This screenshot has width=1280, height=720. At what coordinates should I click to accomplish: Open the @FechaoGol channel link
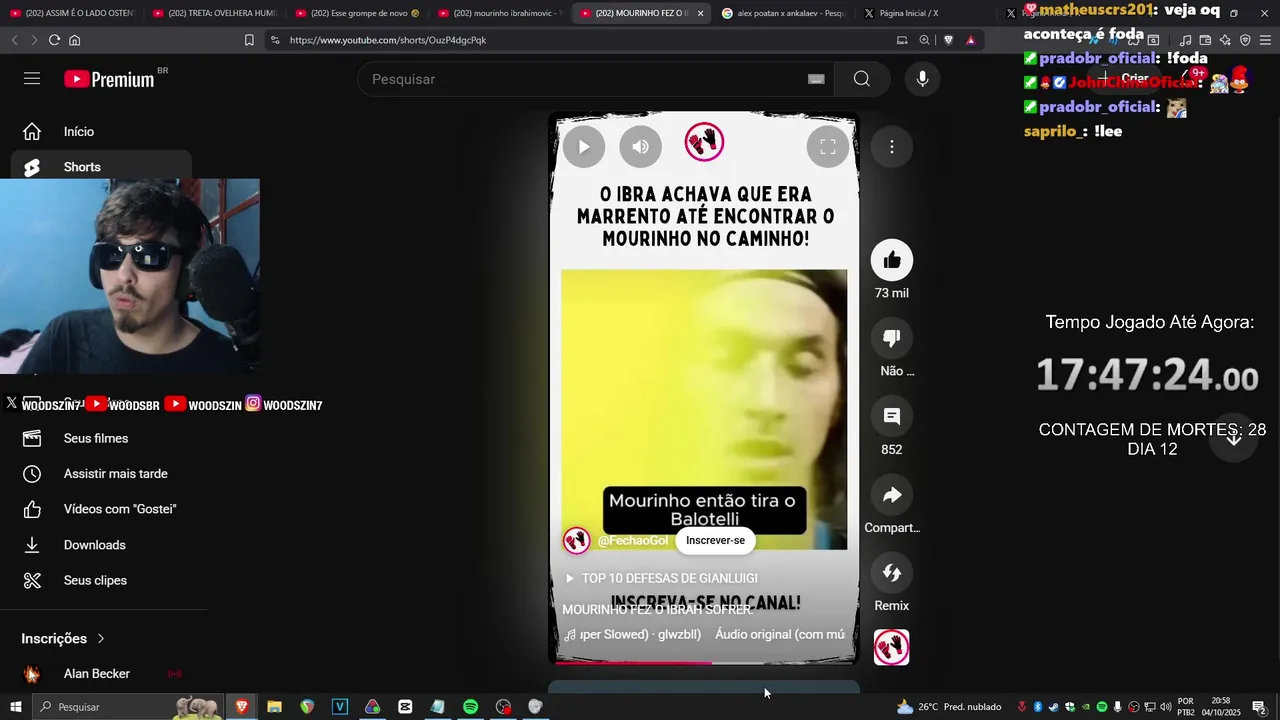633,541
